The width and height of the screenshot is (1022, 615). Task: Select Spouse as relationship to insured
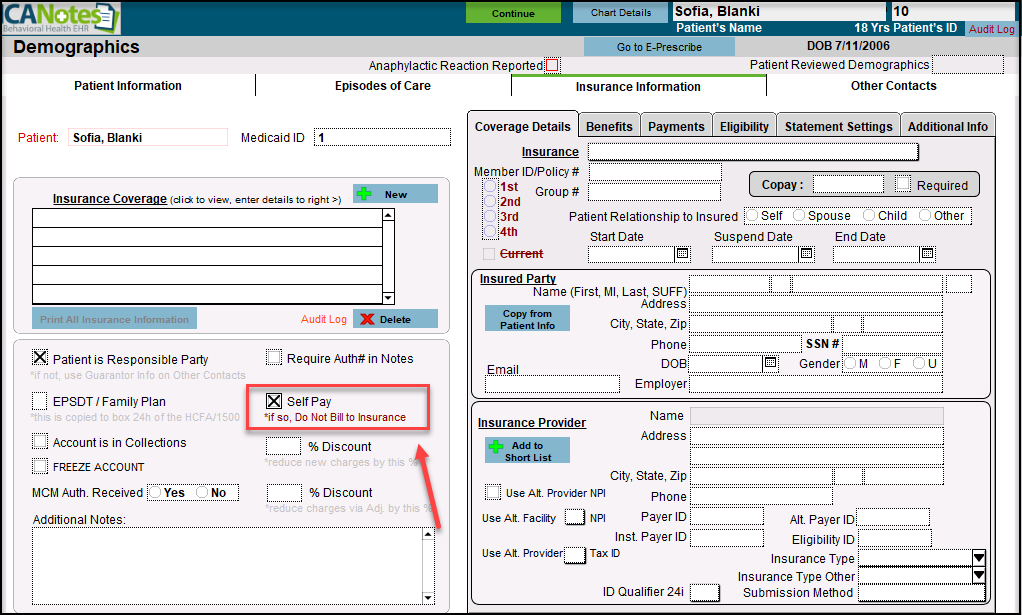point(800,216)
